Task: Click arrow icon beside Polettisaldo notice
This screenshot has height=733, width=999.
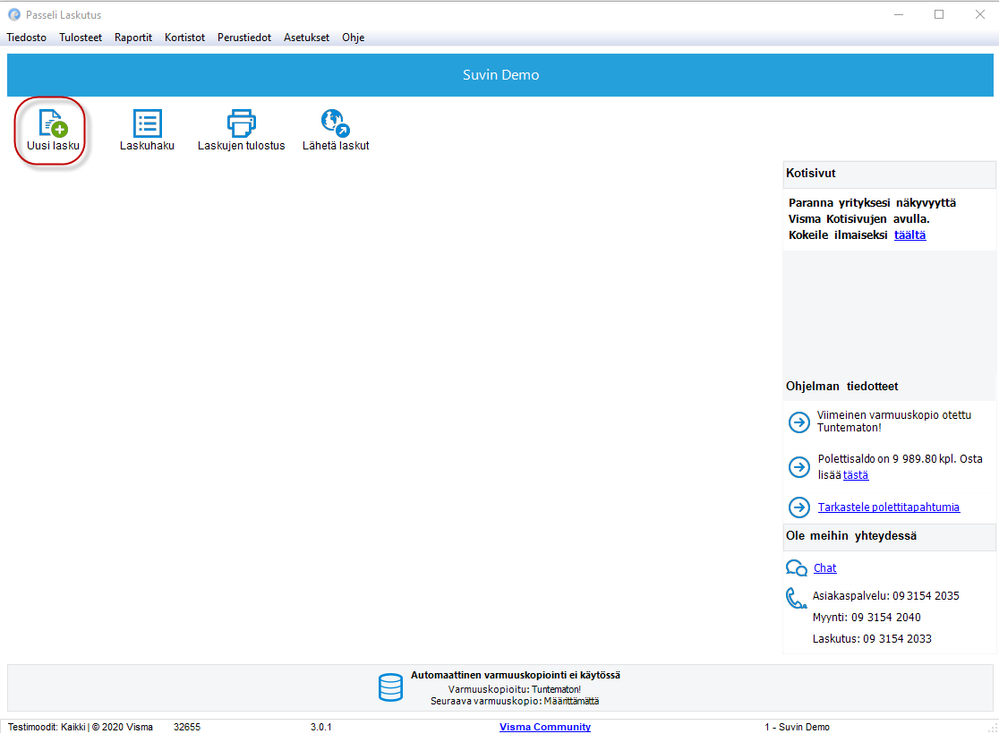Action: (x=799, y=467)
